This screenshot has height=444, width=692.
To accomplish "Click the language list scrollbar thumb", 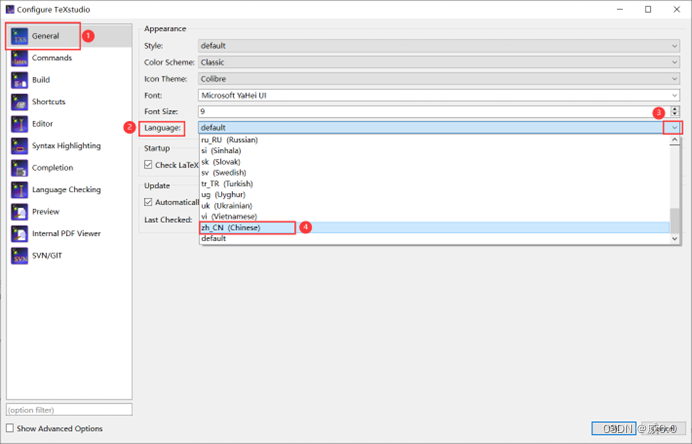I will point(674,221).
